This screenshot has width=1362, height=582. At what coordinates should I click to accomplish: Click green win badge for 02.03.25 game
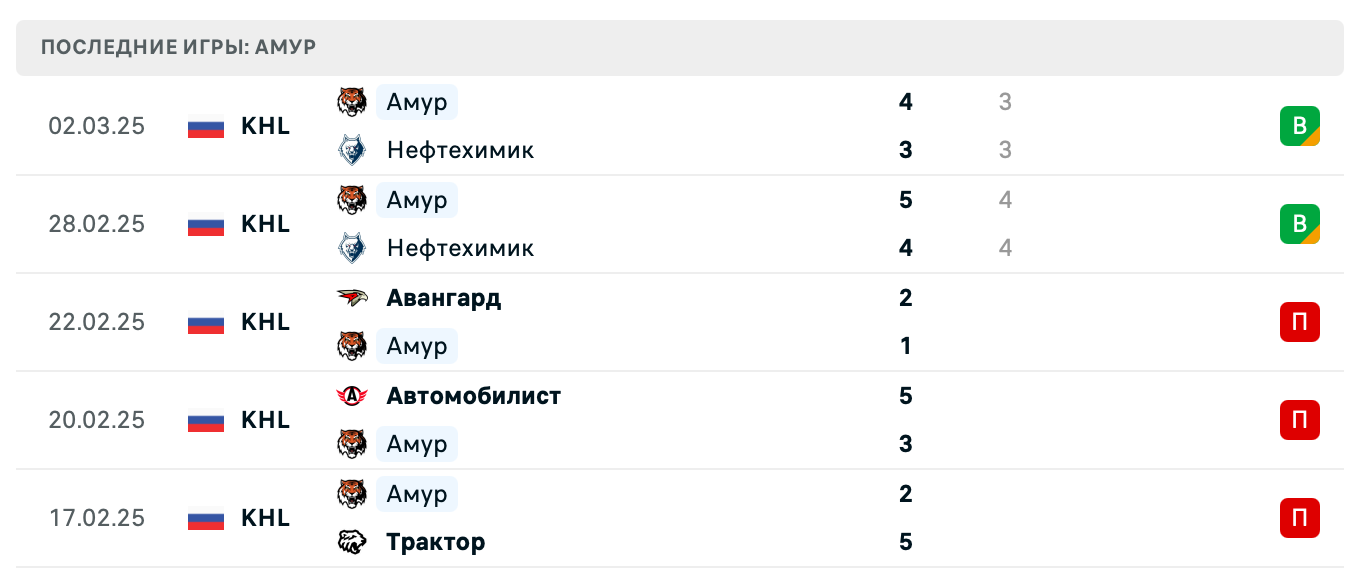pyautogui.click(x=1299, y=126)
